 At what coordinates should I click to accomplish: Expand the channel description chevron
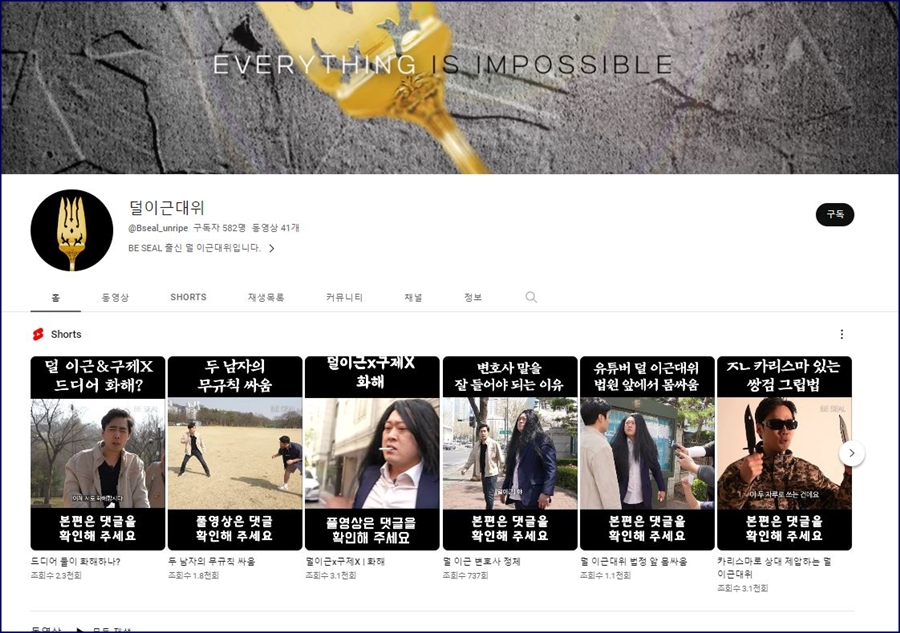tap(271, 248)
